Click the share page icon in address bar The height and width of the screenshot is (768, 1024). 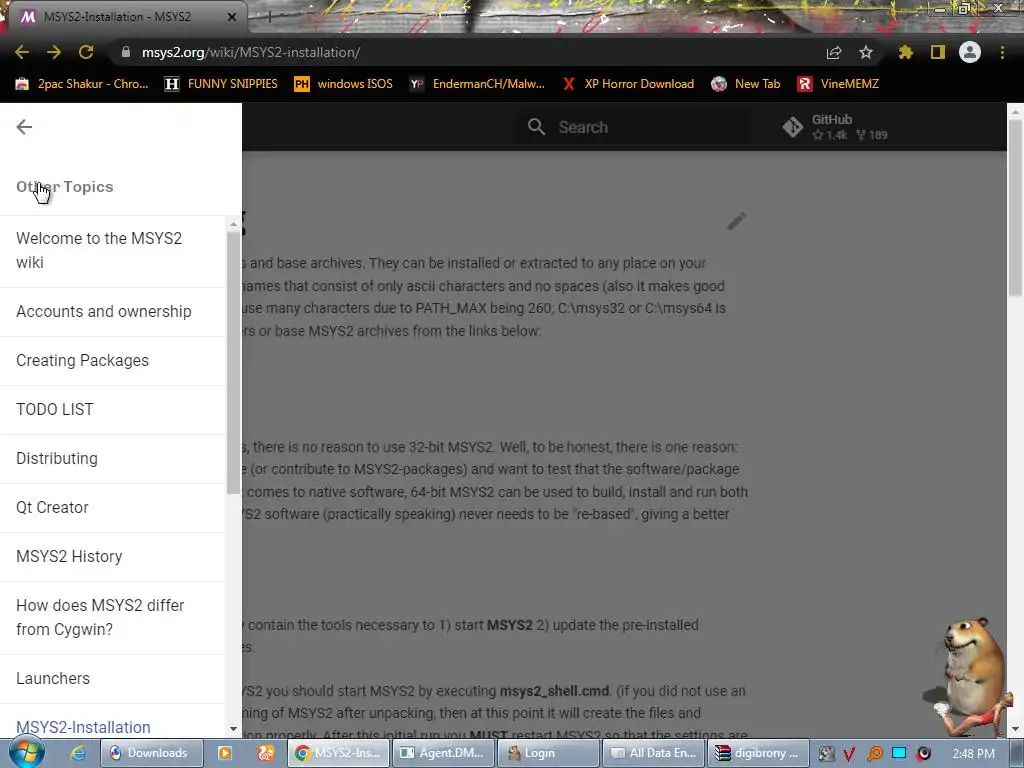click(x=834, y=52)
